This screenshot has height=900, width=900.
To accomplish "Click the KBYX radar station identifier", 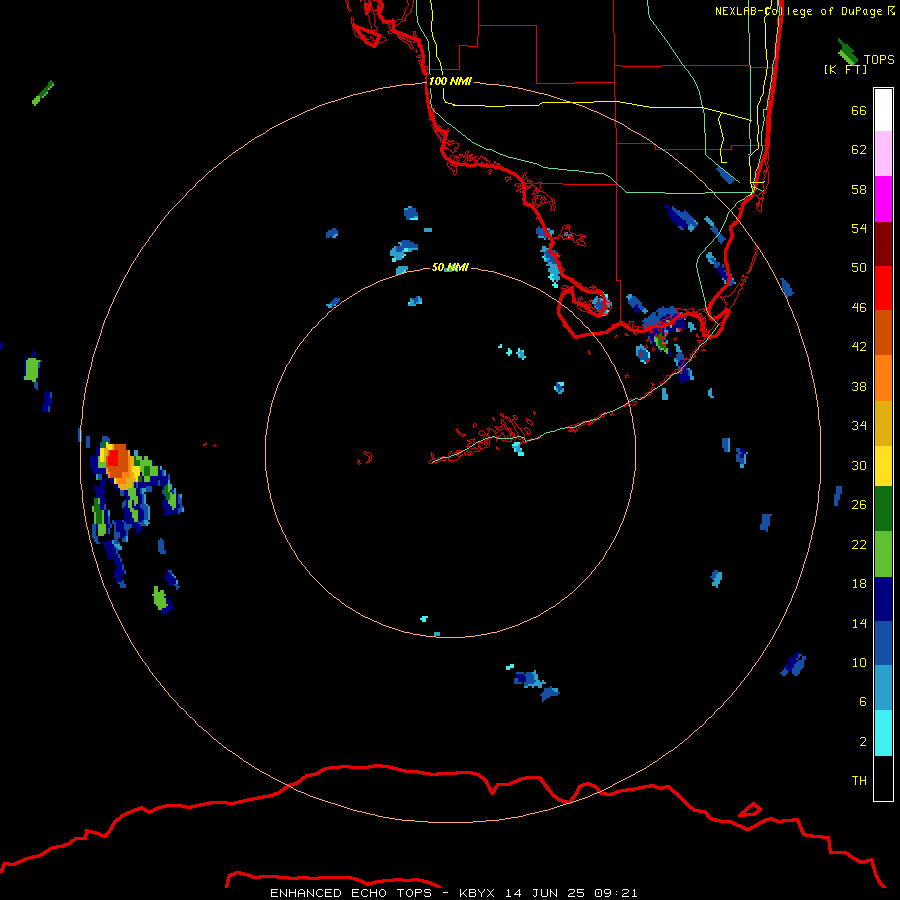I will coord(476,893).
